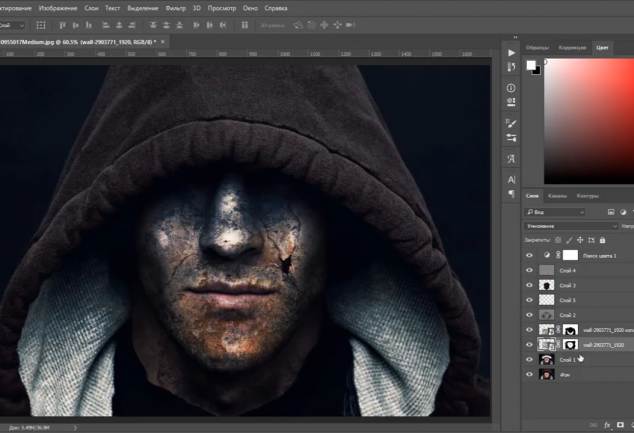Filter layers by pixel layers icon
Viewport: 634px width, 433px height.
[x=611, y=212]
